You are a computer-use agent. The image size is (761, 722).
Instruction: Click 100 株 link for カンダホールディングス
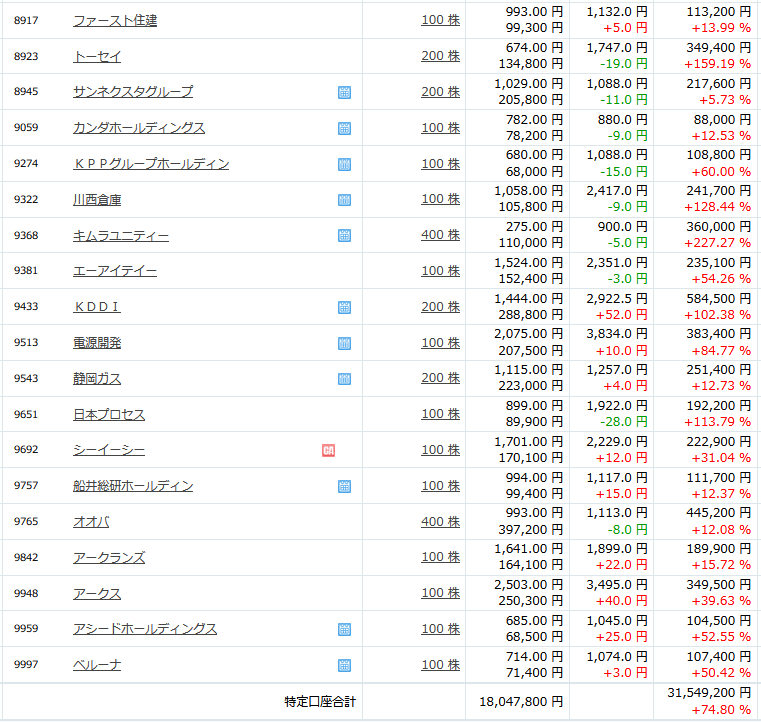click(x=440, y=128)
